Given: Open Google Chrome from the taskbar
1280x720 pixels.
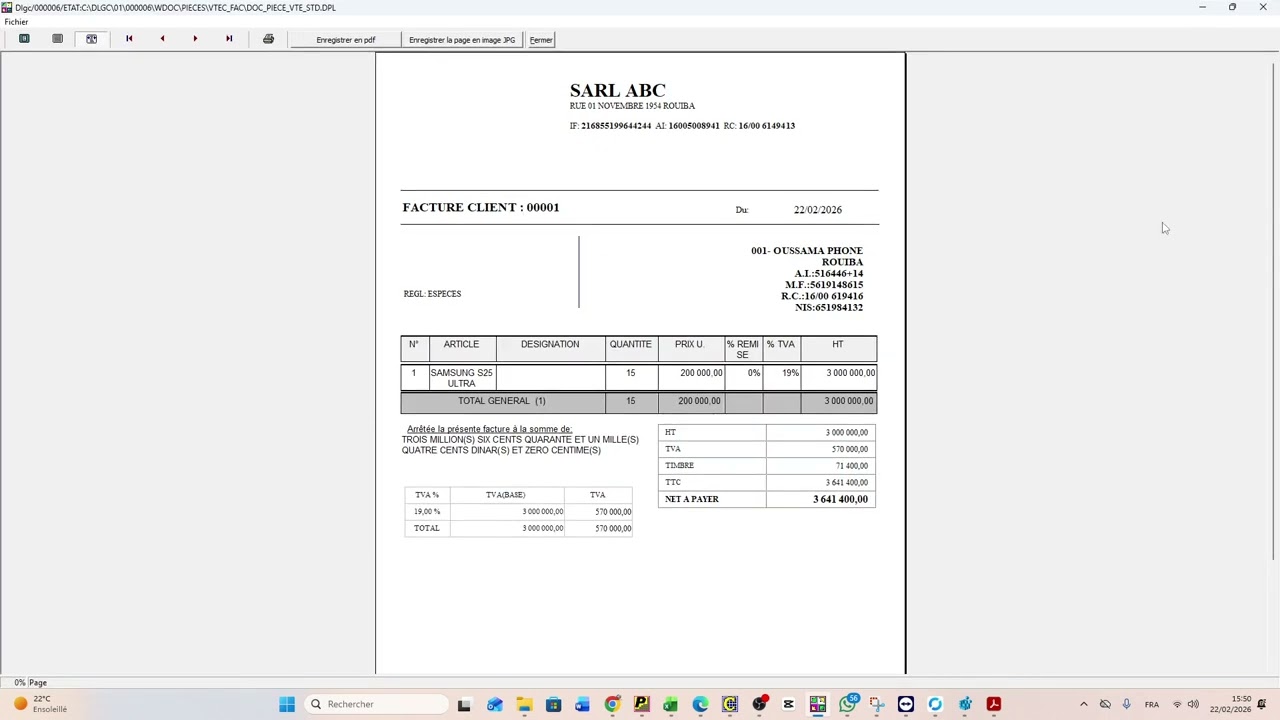Looking at the screenshot, I should pyautogui.click(x=612, y=704).
